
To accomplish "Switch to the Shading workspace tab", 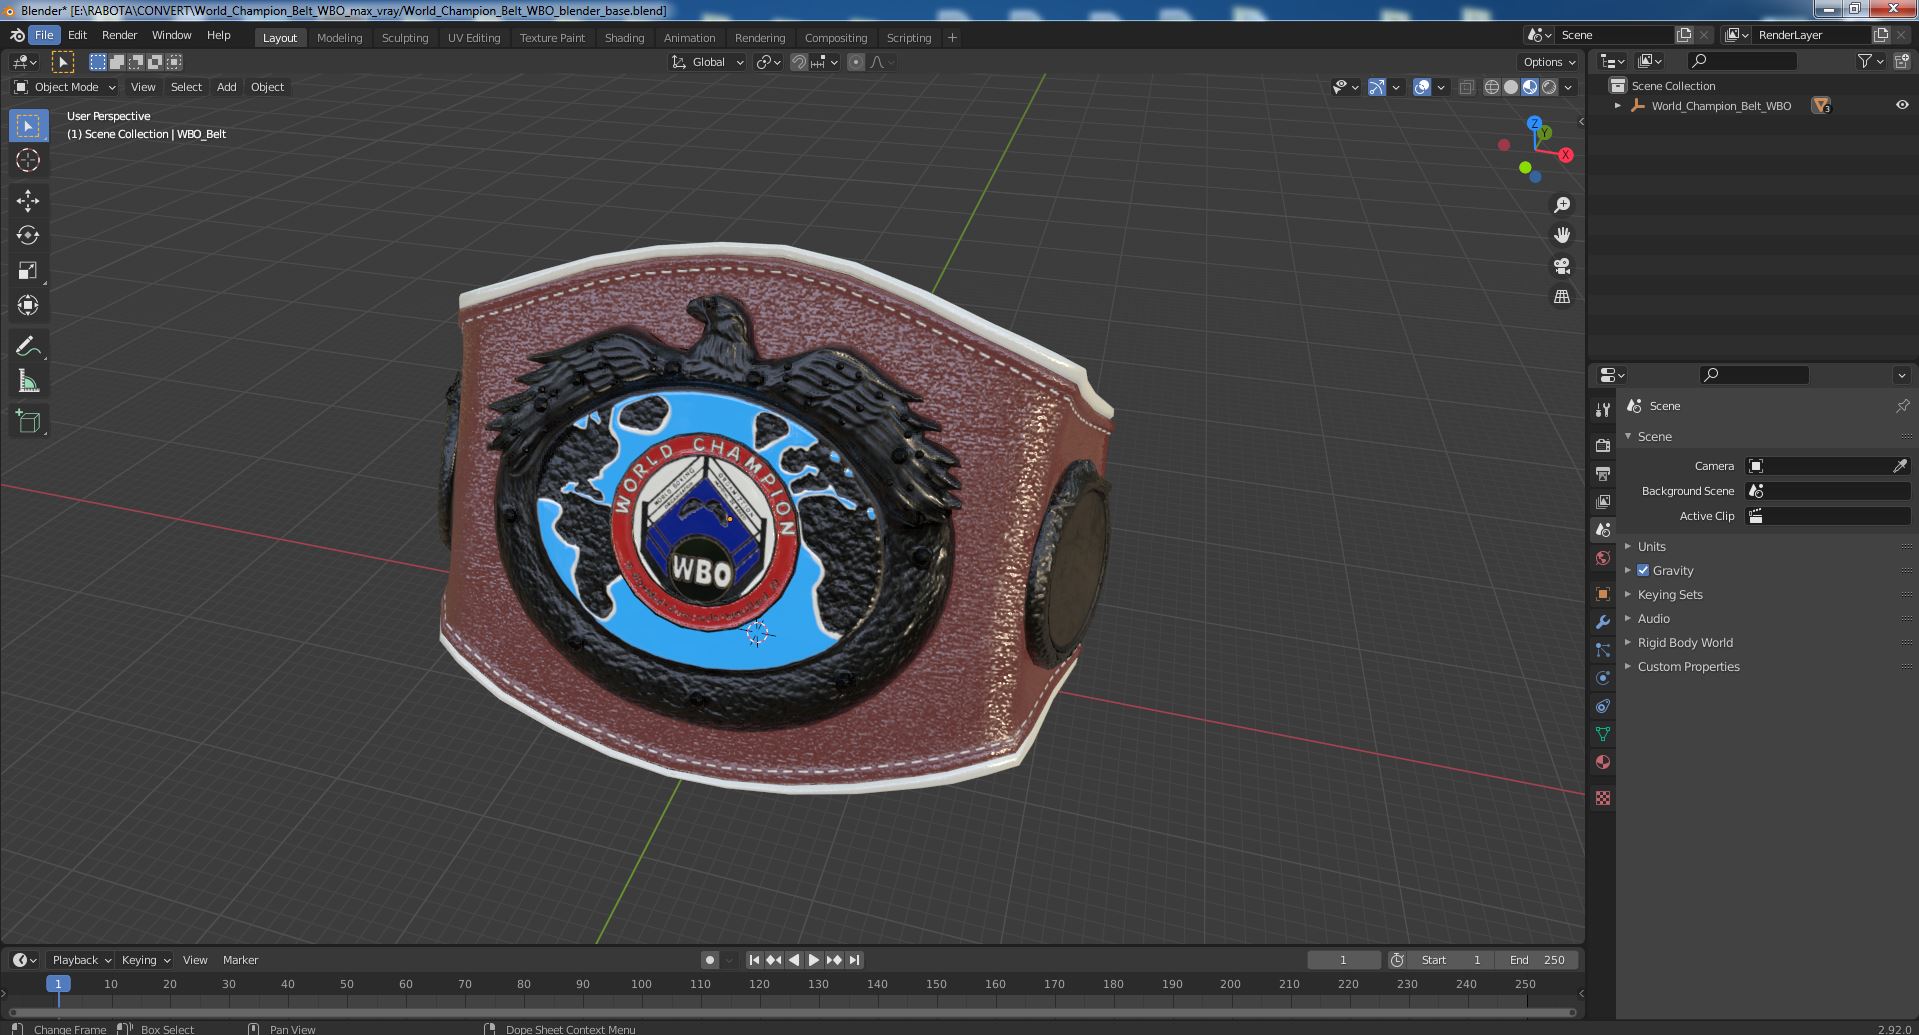I will click(x=624, y=38).
